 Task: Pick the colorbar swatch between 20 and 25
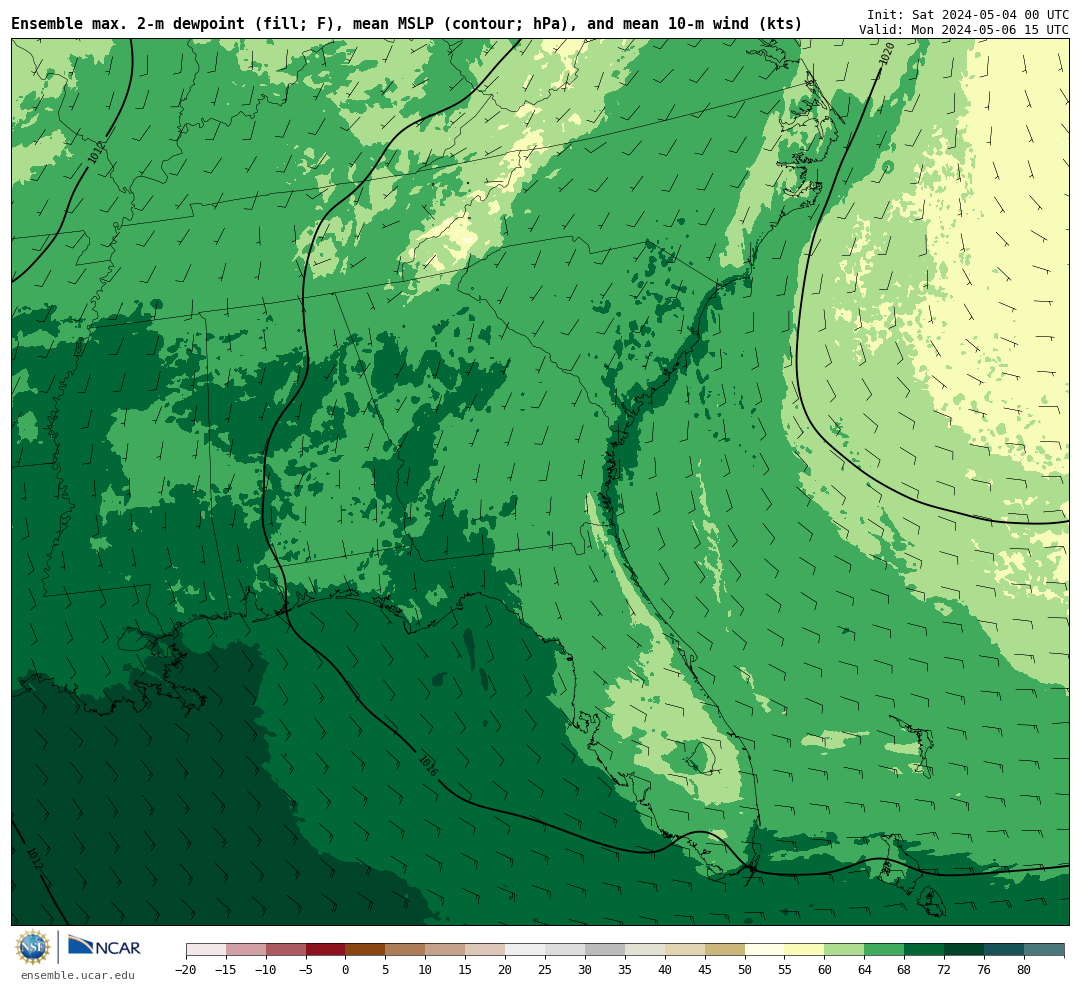[x=526, y=950]
